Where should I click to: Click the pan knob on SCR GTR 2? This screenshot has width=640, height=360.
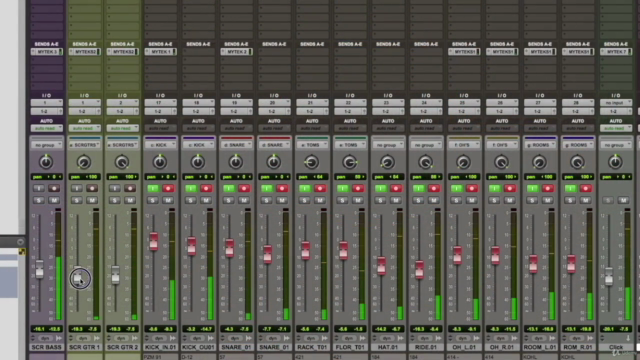[x=122, y=162]
